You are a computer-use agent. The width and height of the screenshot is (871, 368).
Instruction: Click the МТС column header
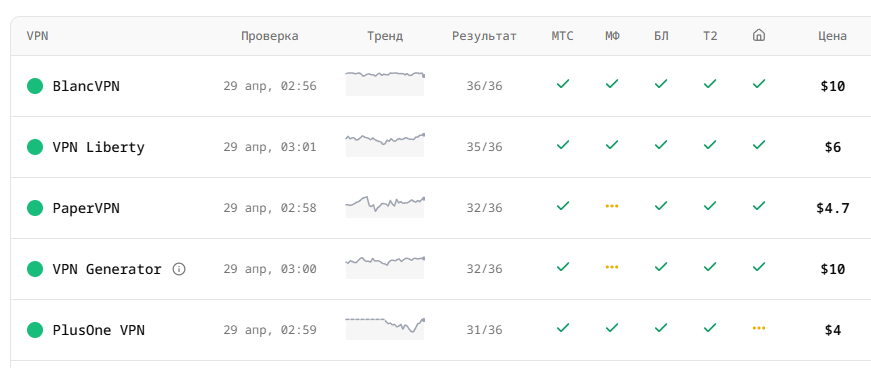(x=562, y=36)
